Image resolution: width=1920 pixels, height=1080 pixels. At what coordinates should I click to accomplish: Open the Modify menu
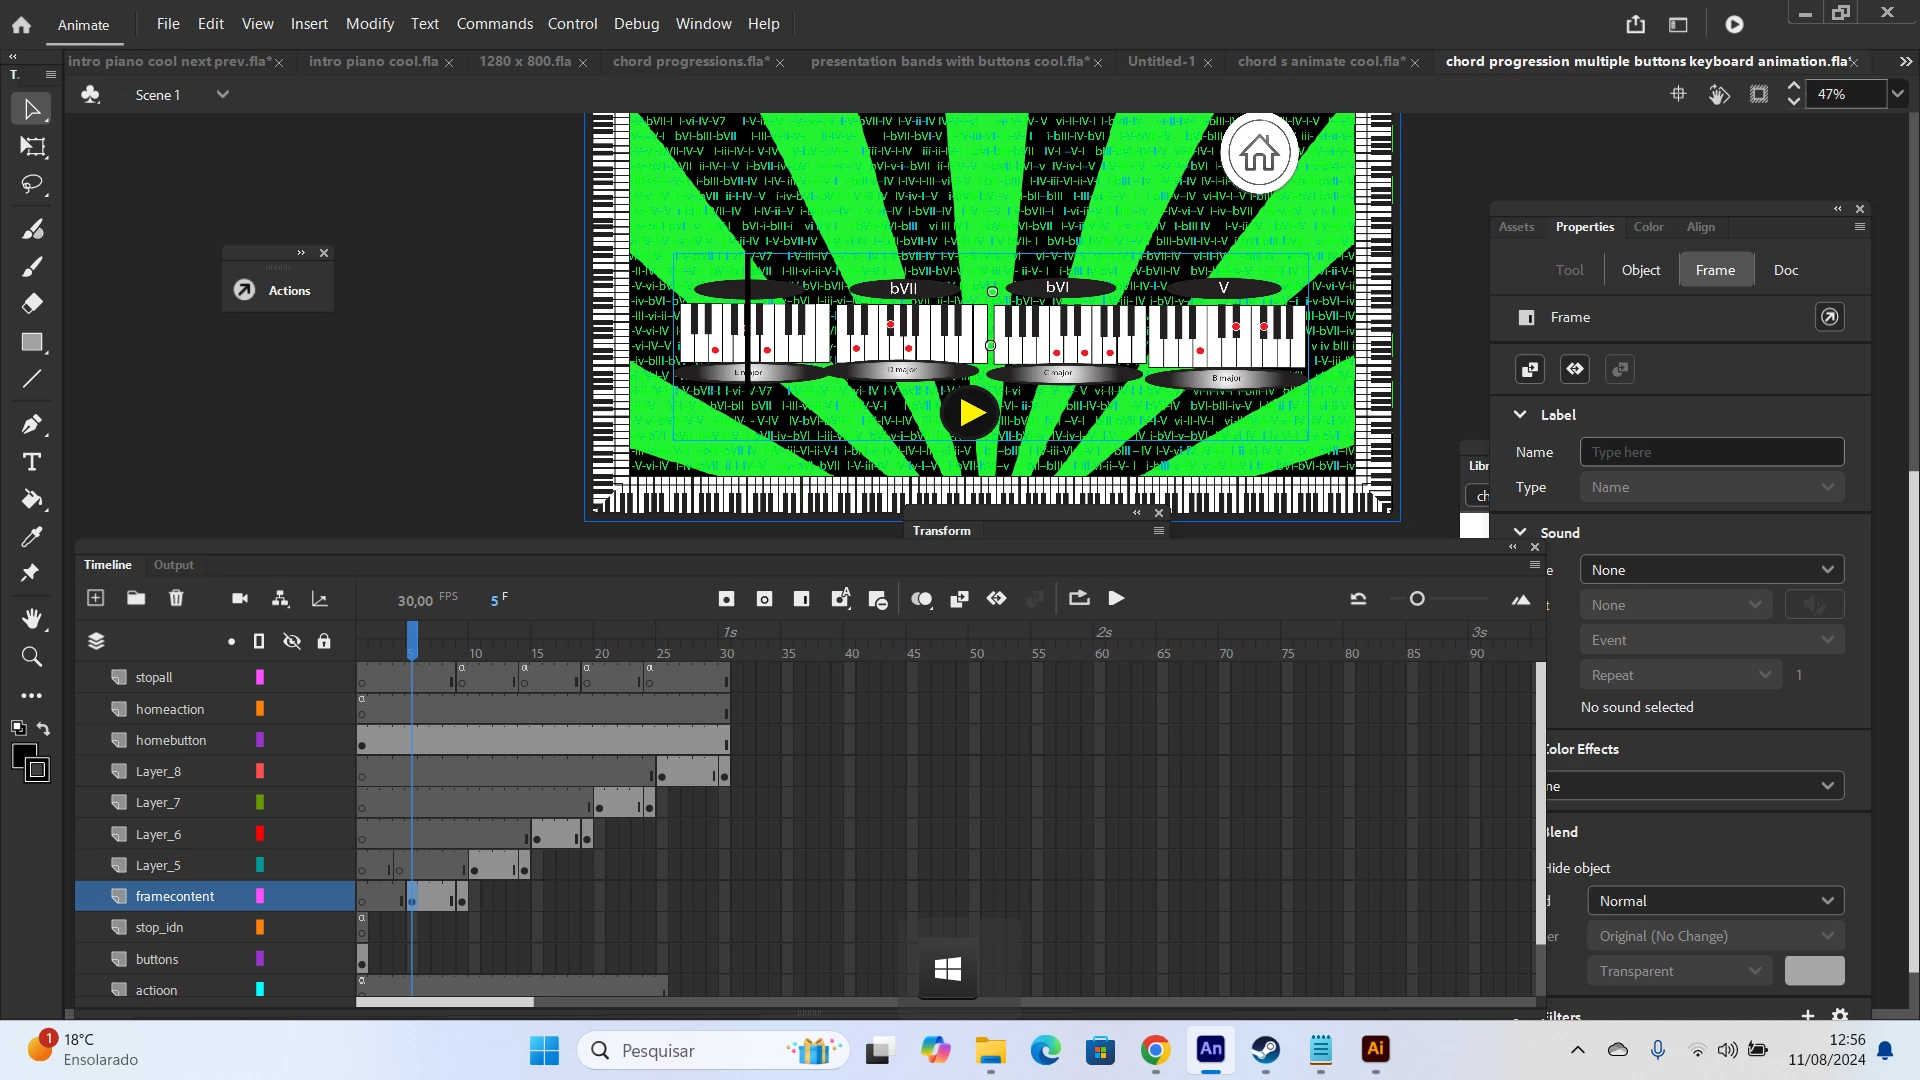[x=369, y=23]
